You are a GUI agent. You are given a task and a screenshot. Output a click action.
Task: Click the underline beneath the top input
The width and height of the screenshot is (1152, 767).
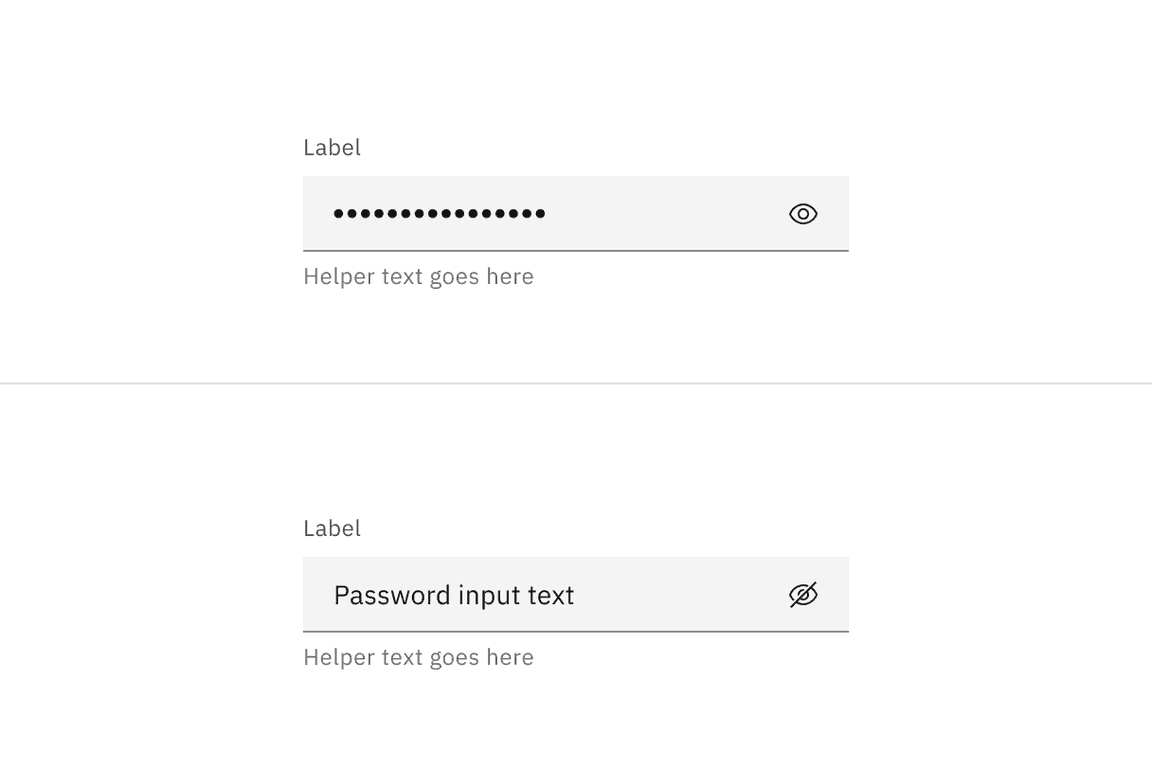tap(576, 249)
